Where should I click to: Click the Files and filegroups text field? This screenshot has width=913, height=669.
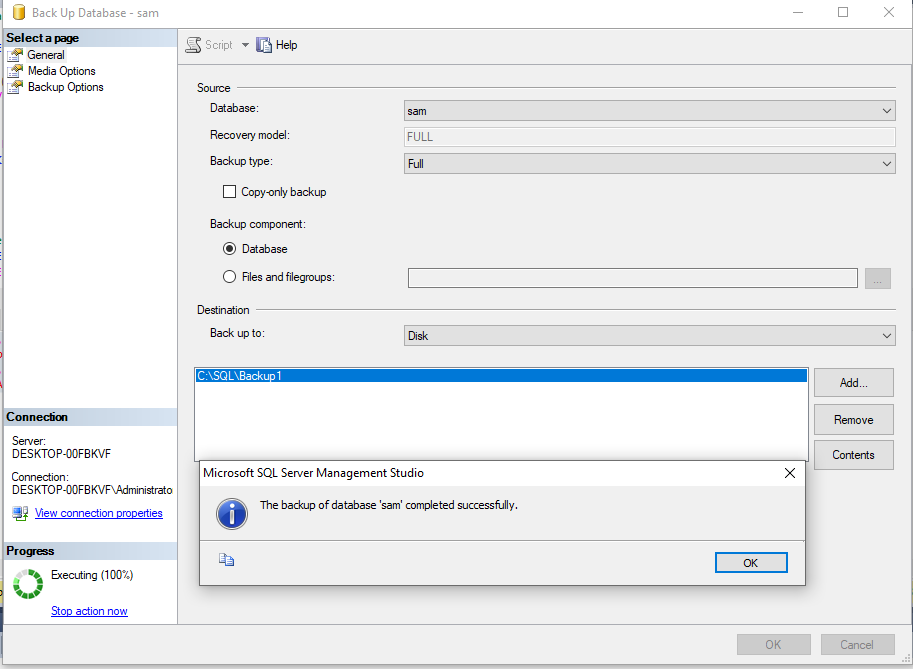click(x=632, y=278)
